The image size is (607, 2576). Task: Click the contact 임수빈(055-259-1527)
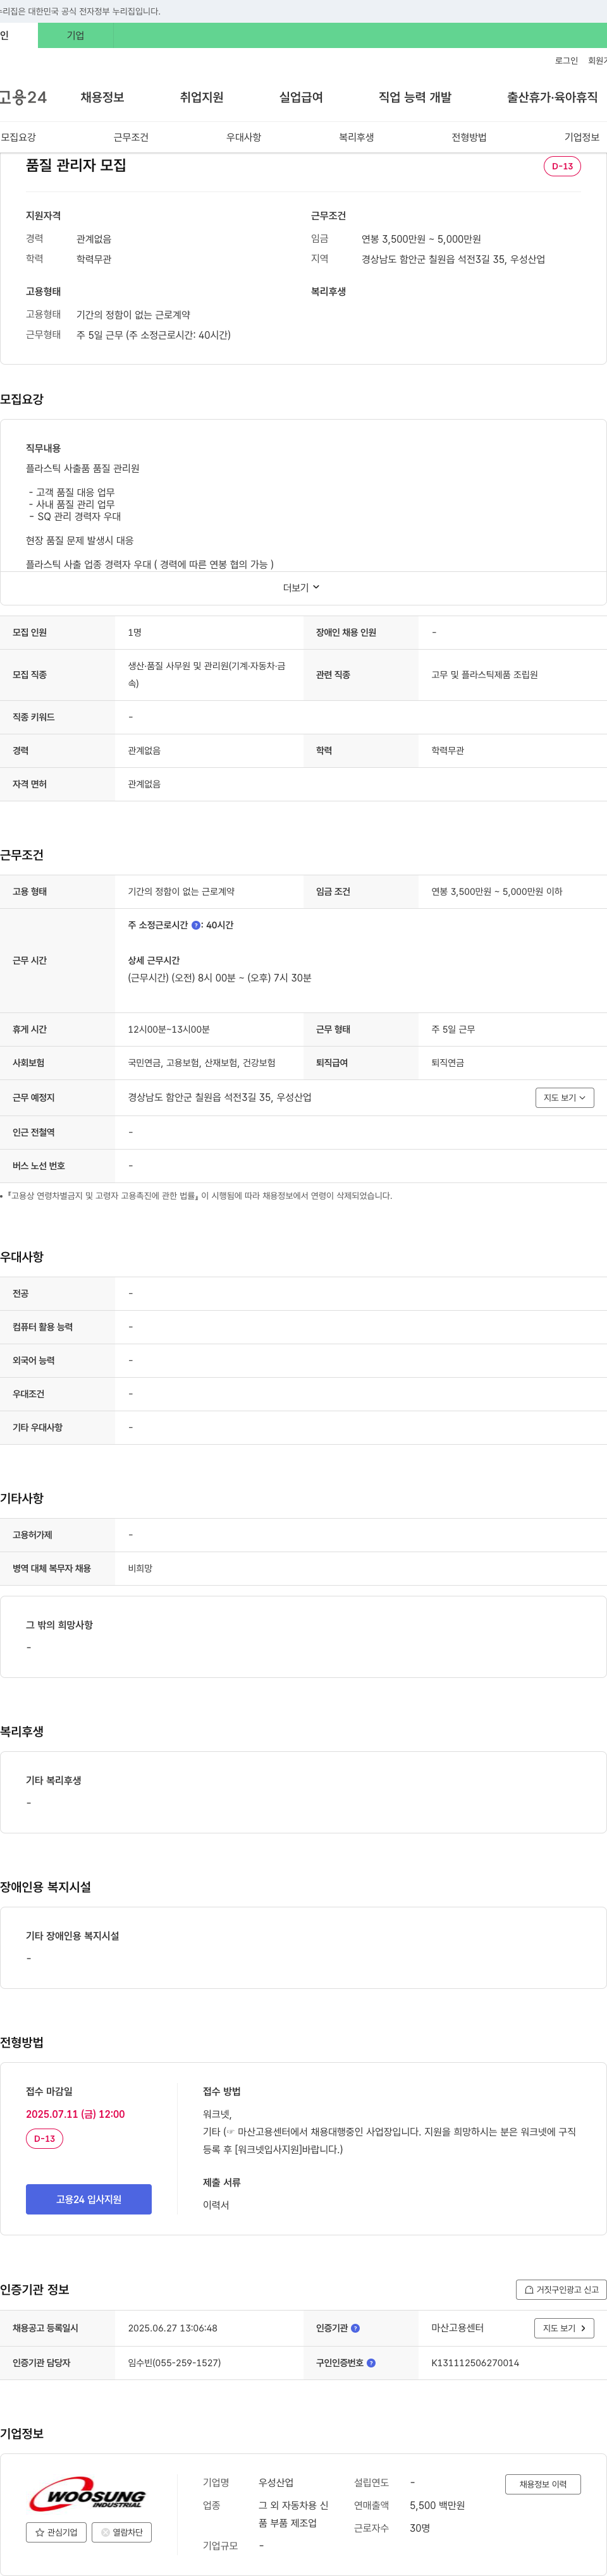174,2363
